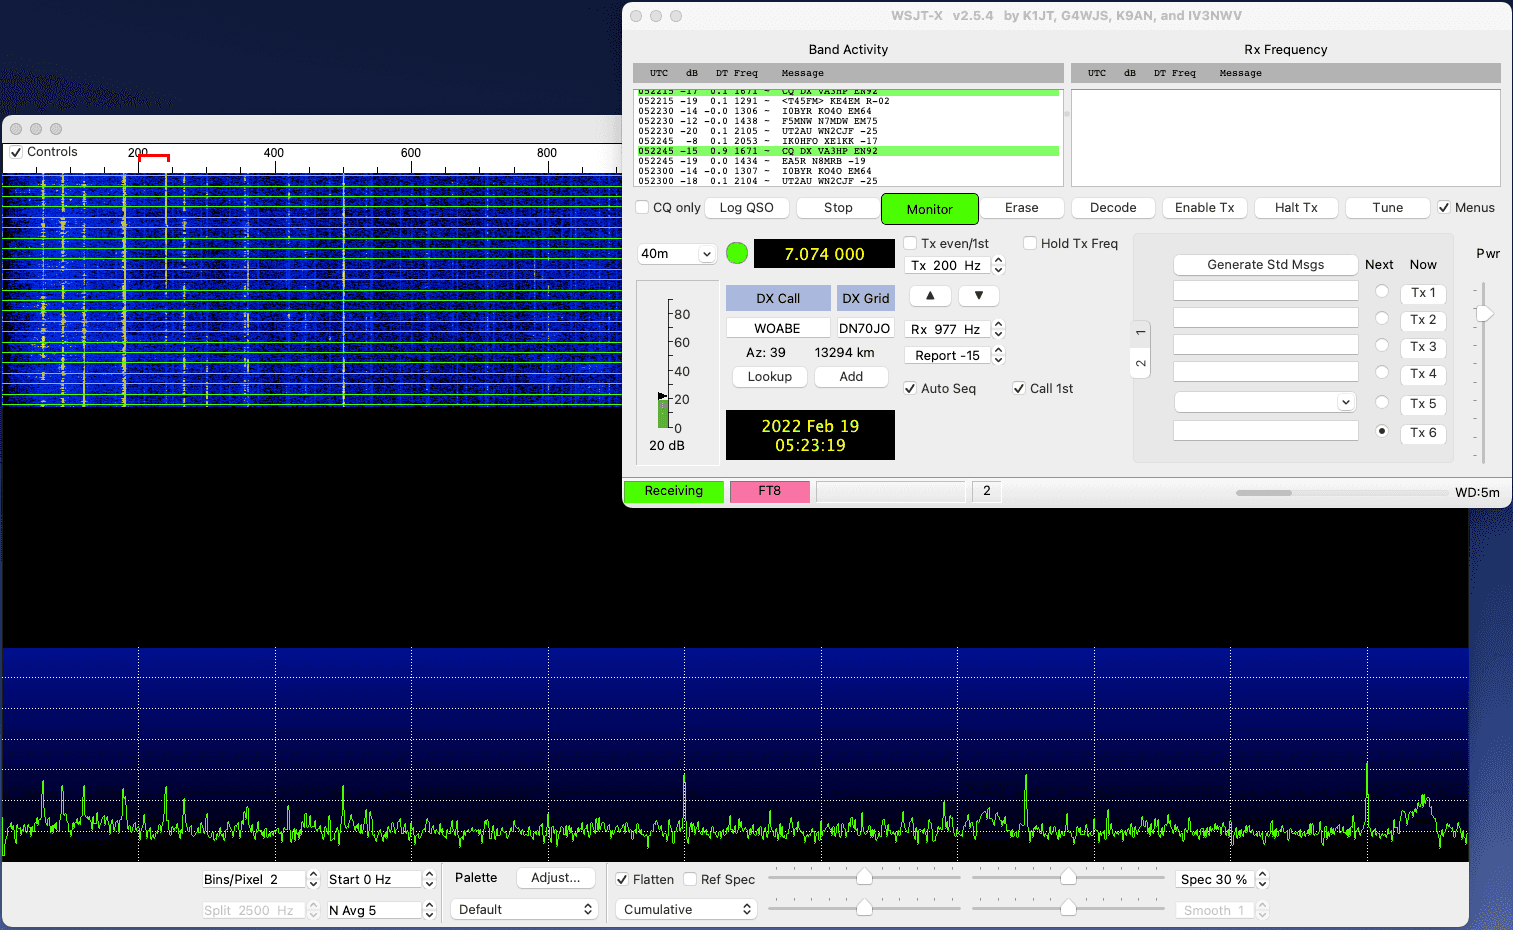
Task: Click the green status indicator beside 40m band
Action: tap(737, 253)
